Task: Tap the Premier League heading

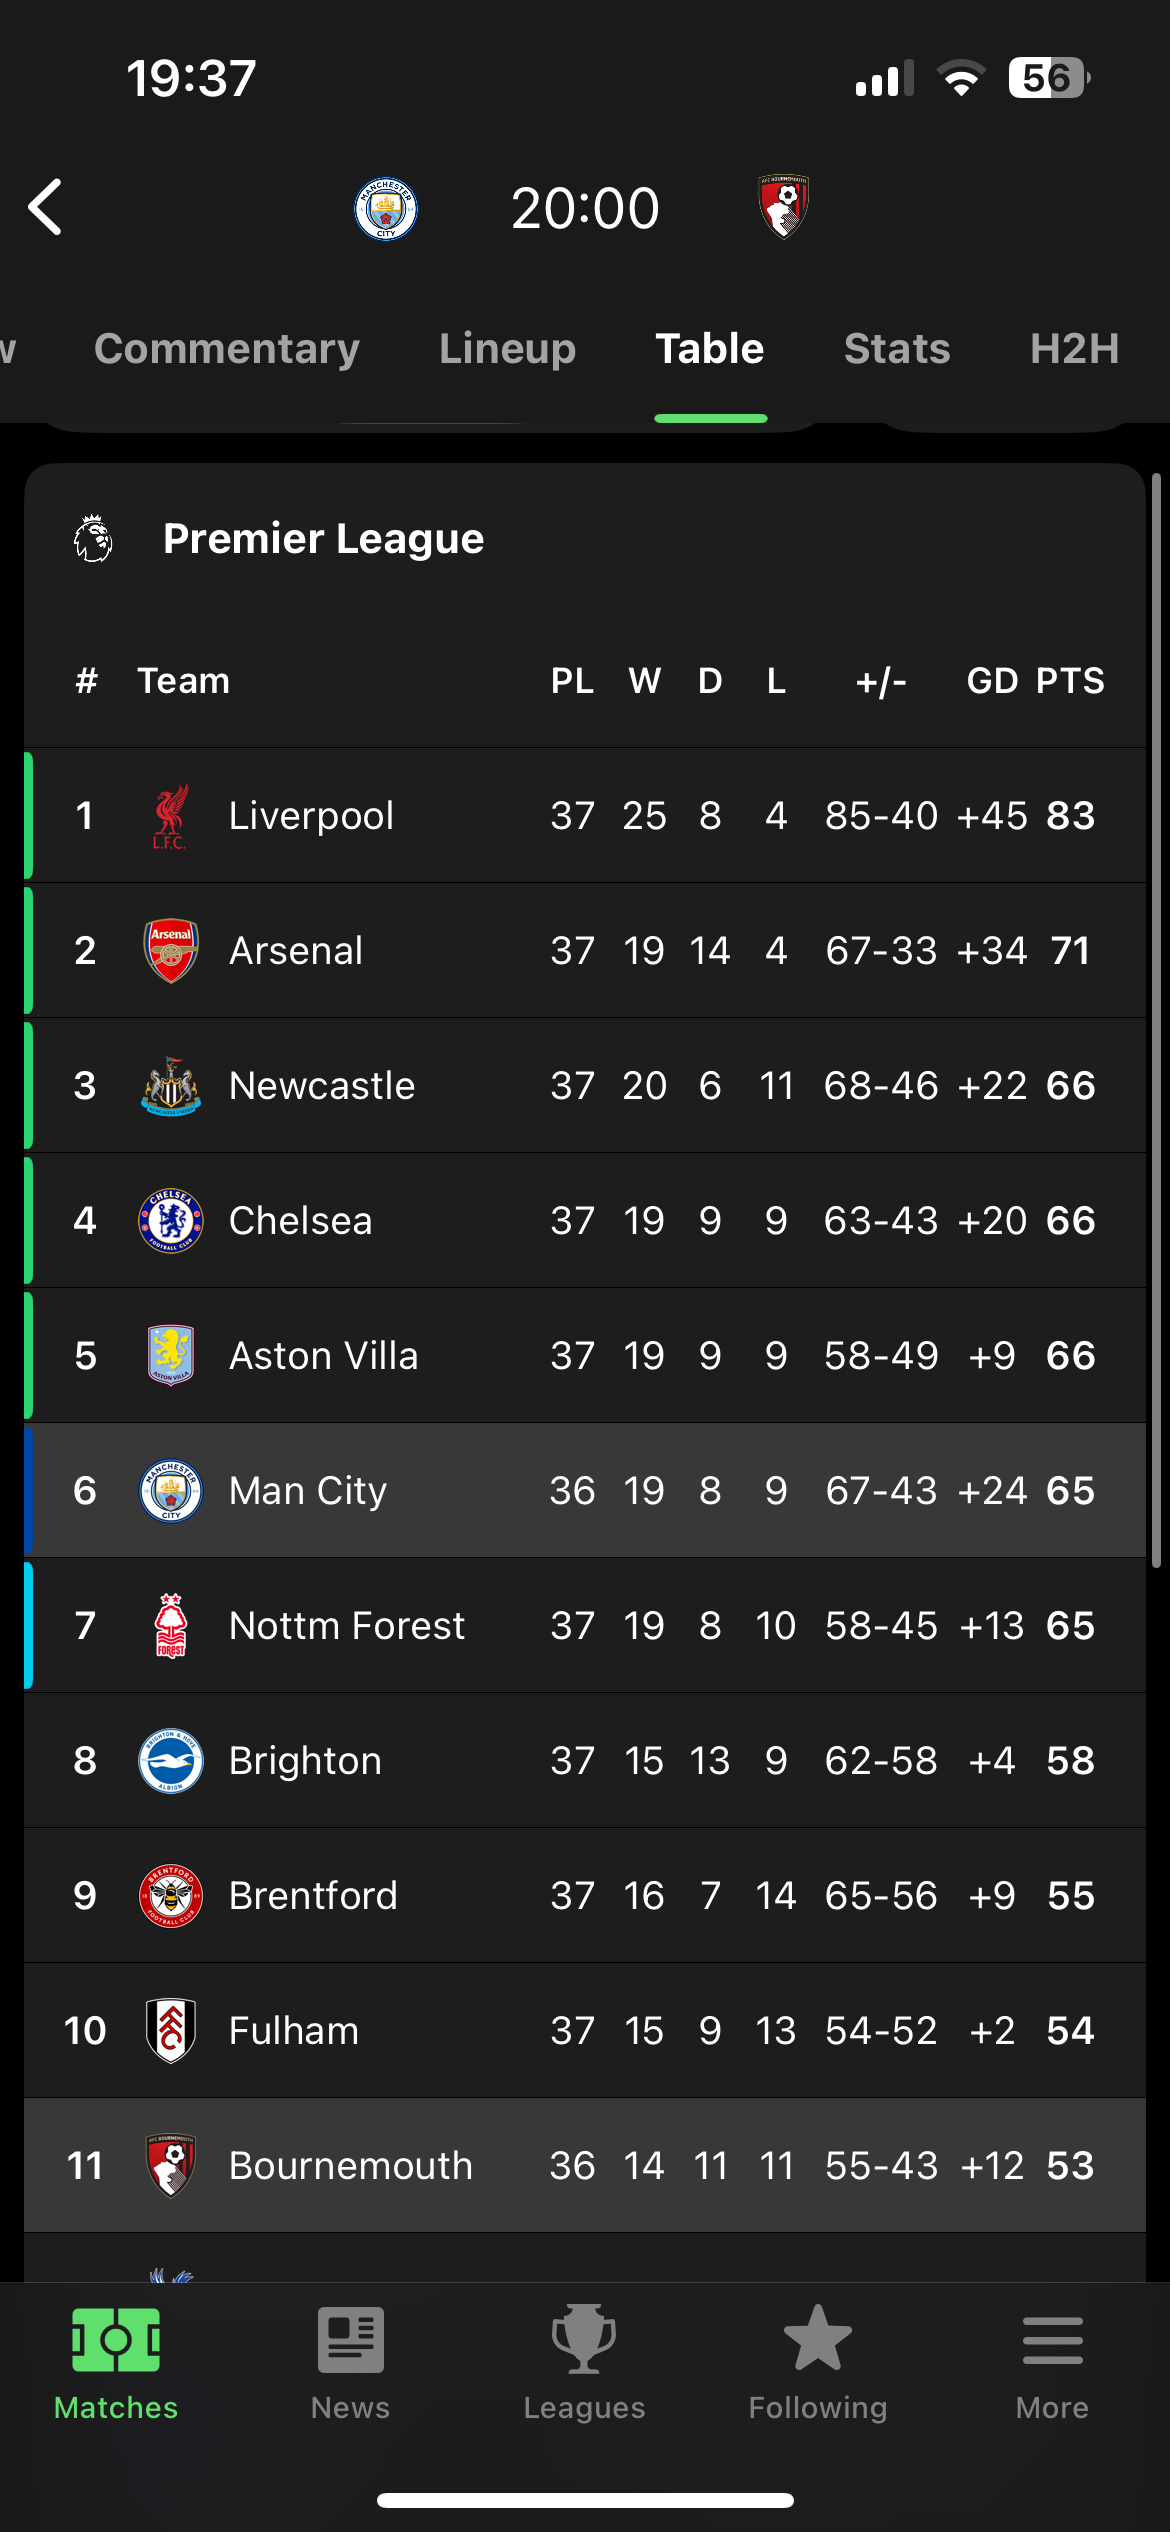Action: 324,539
